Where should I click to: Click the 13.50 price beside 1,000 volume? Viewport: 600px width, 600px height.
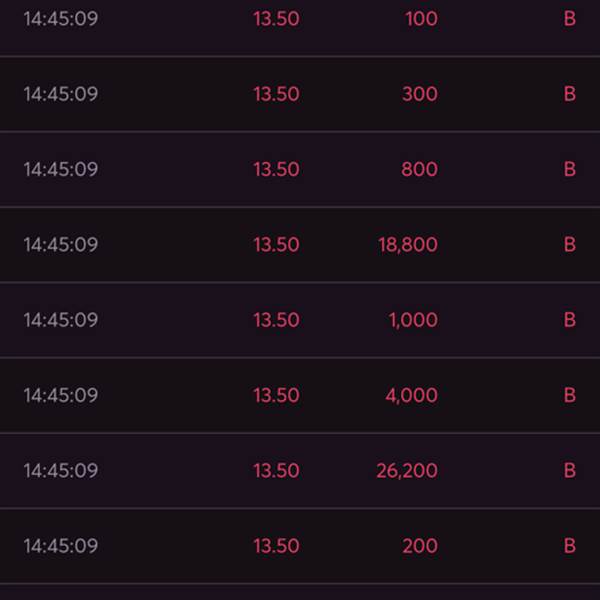tap(276, 320)
